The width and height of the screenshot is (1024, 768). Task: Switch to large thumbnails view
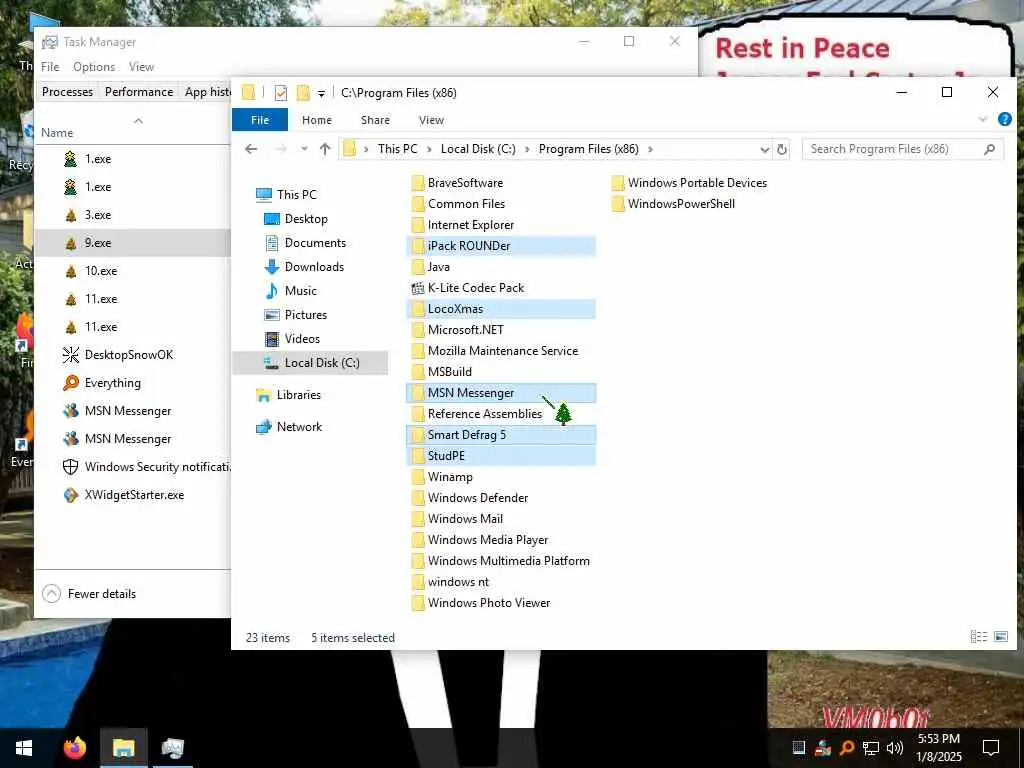coord(1000,637)
